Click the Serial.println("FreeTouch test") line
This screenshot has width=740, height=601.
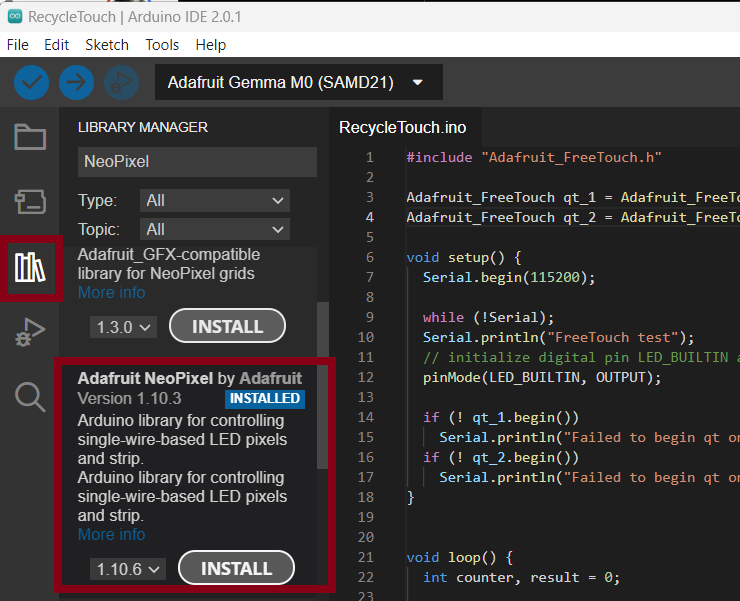[559, 337]
